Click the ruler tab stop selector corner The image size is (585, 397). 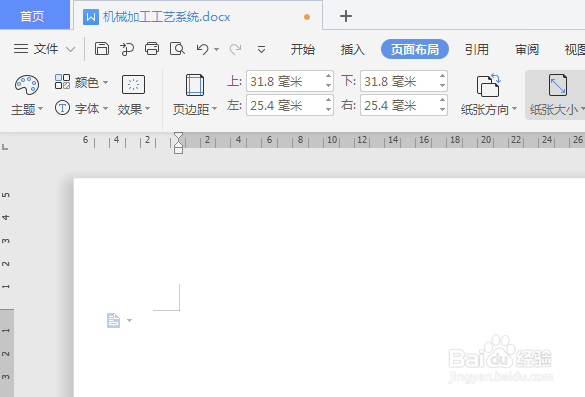pos(5,147)
